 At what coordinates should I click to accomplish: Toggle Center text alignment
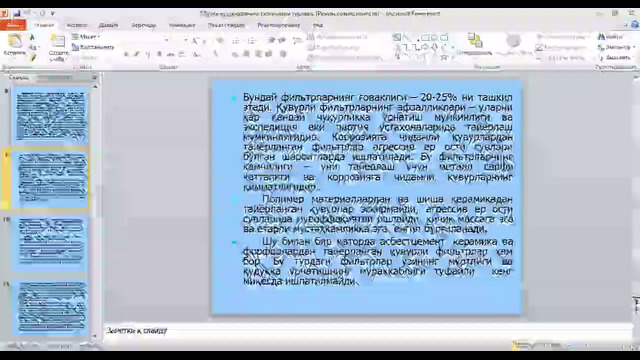point(247,53)
